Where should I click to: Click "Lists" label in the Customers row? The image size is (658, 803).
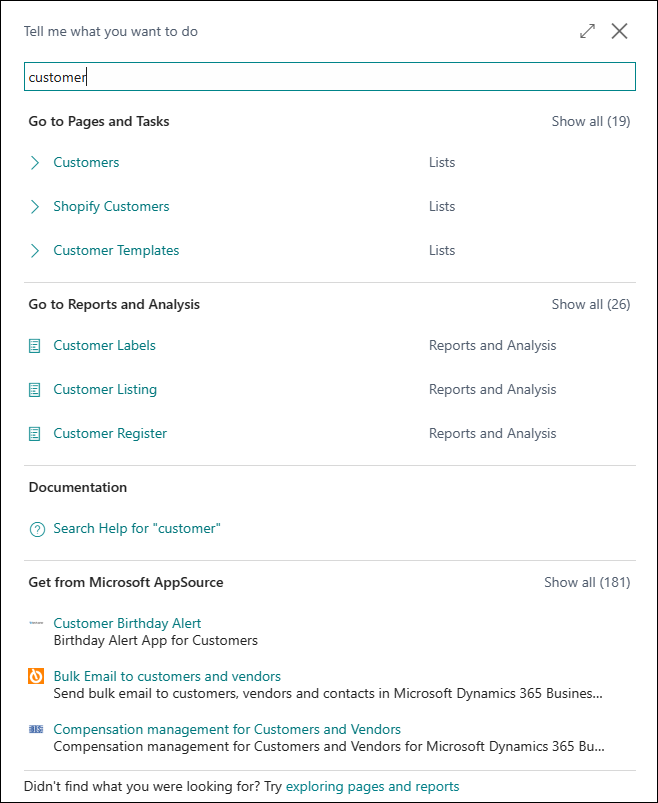click(442, 162)
